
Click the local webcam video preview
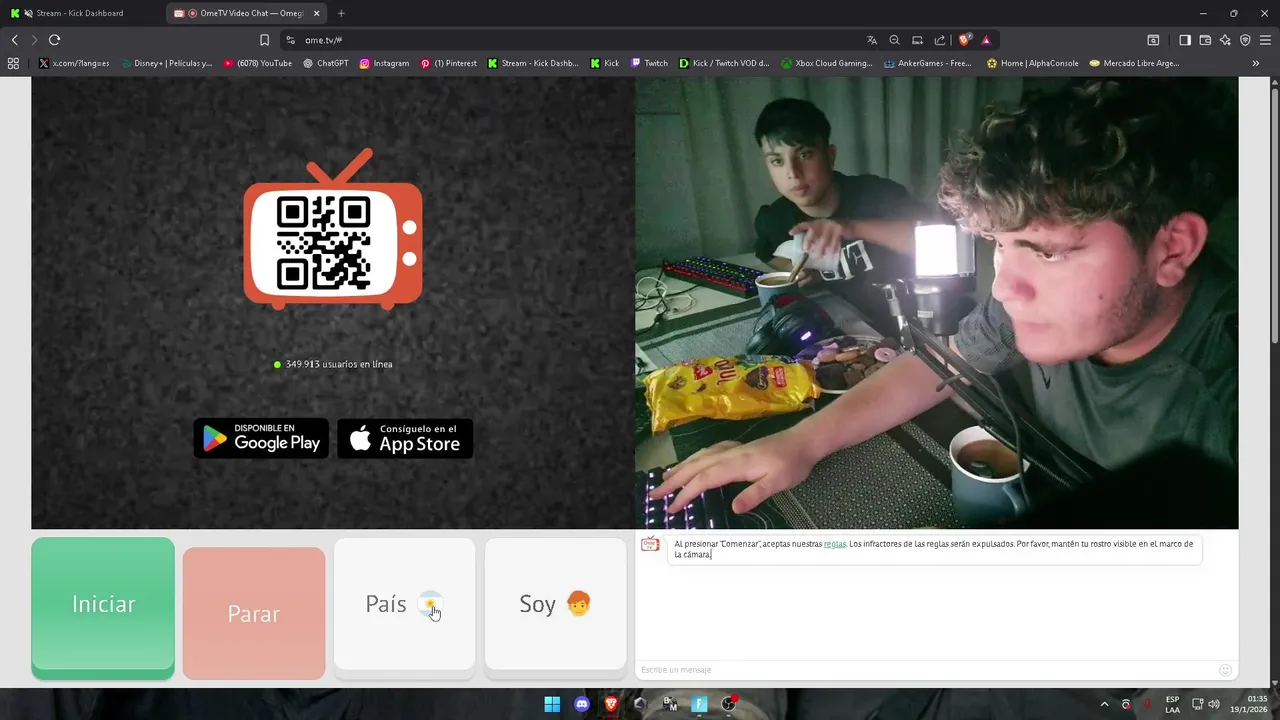coord(936,303)
